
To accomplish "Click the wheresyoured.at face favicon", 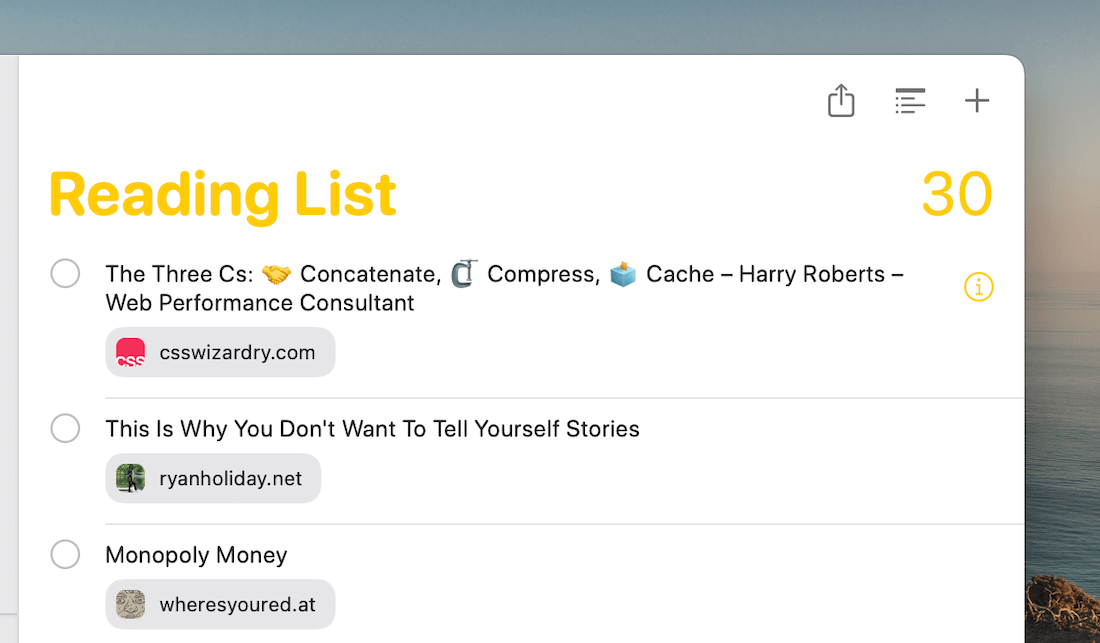I will click(x=131, y=604).
